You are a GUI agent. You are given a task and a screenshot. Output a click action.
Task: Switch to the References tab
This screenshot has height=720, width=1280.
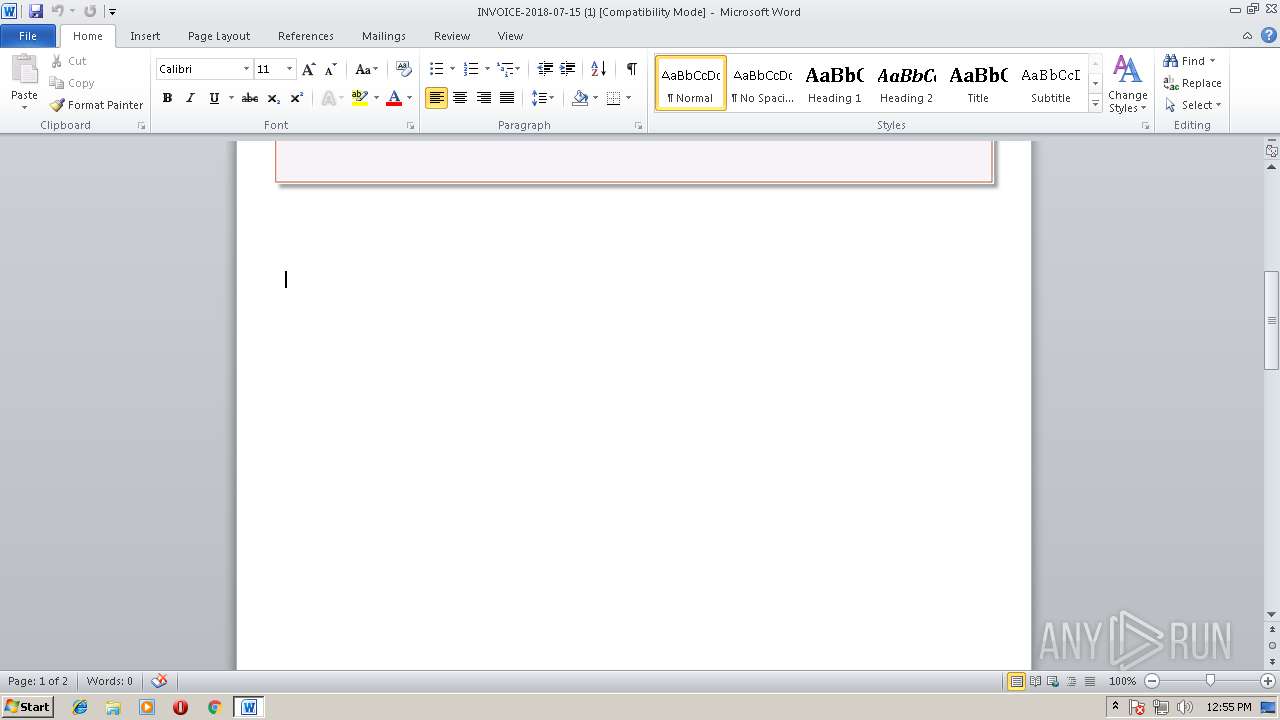tap(306, 36)
